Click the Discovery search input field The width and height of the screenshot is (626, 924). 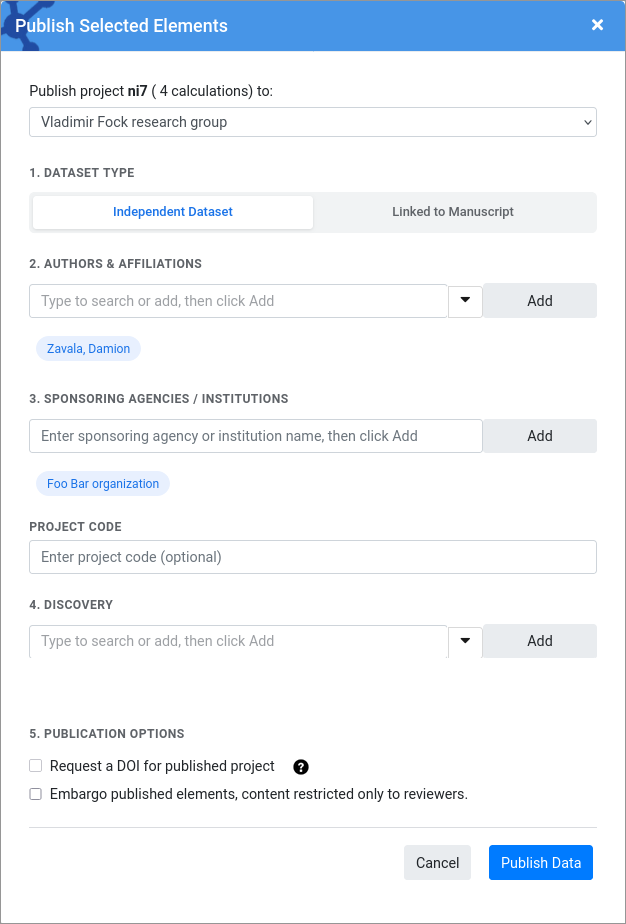[238, 641]
